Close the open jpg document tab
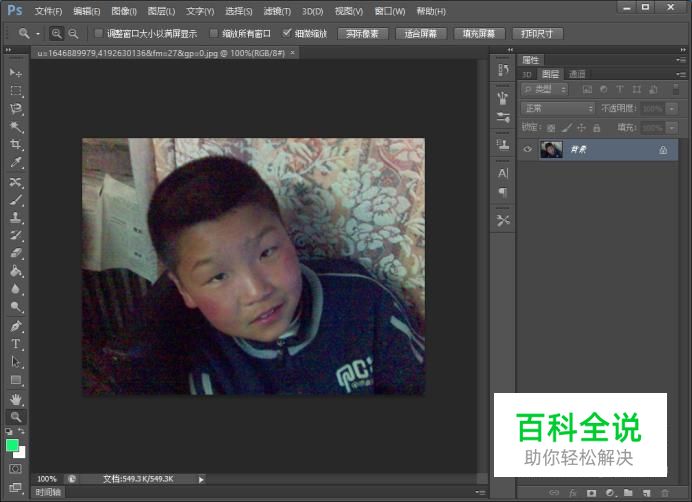Viewport: 692px width, 502px height. click(x=292, y=53)
